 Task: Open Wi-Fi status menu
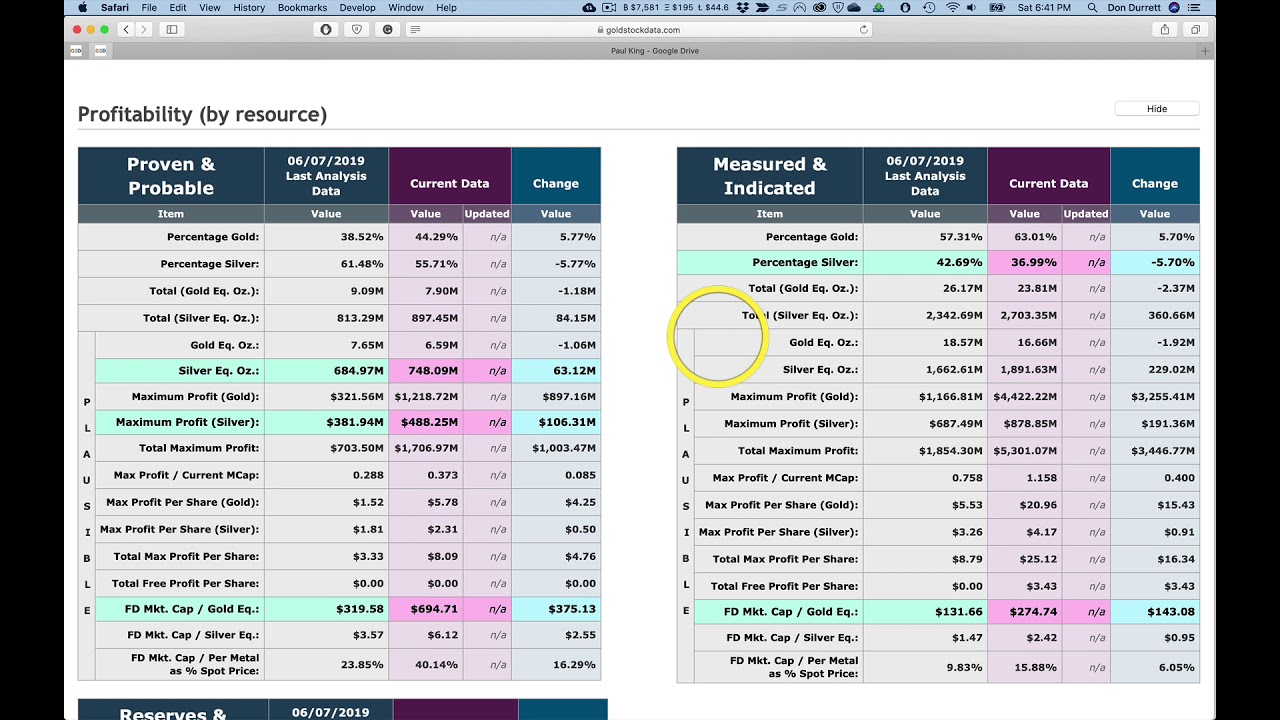[x=952, y=7]
